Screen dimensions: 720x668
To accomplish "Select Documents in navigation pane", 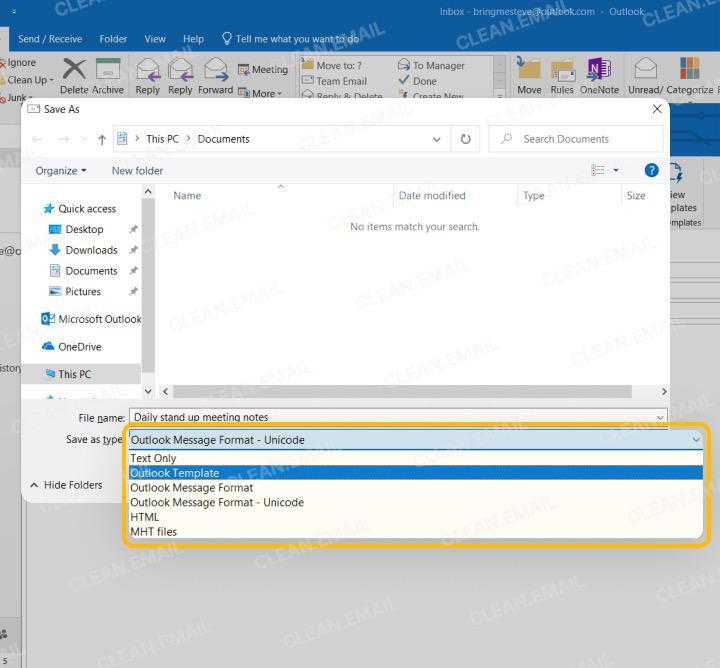I will point(84,271).
